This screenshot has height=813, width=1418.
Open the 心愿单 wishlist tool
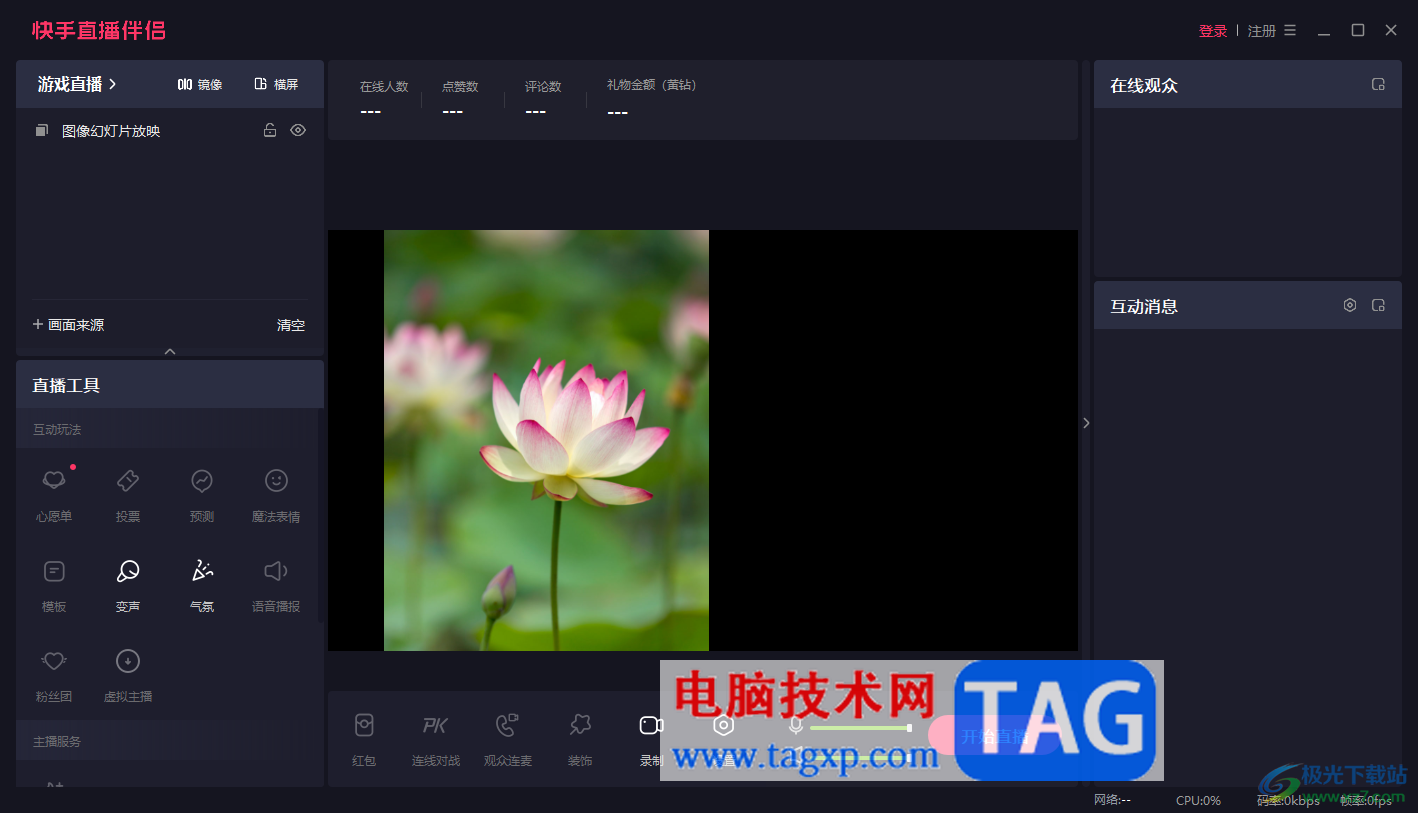click(x=54, y=494)
